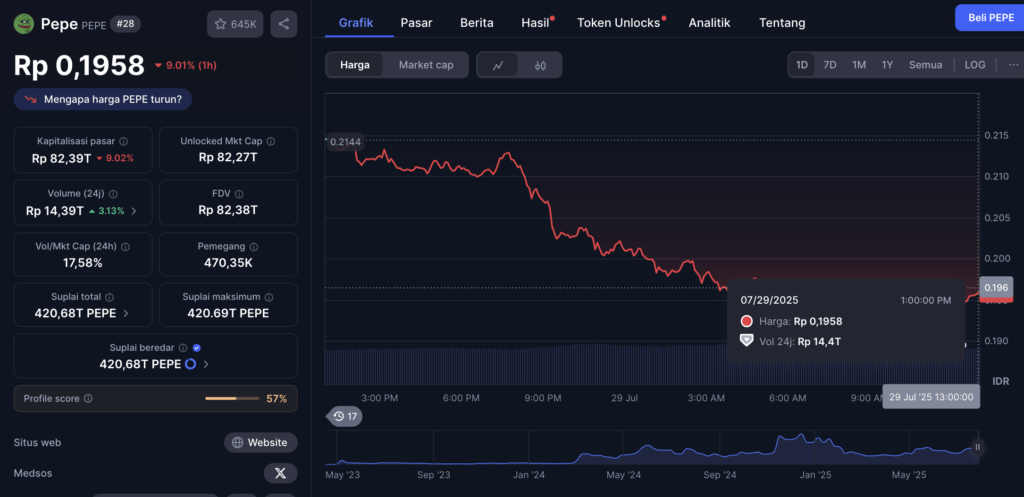Open the Grafik tab
Image resolution: width=1024 pixels, height=497 pixels.
click(x=356, y=23)
